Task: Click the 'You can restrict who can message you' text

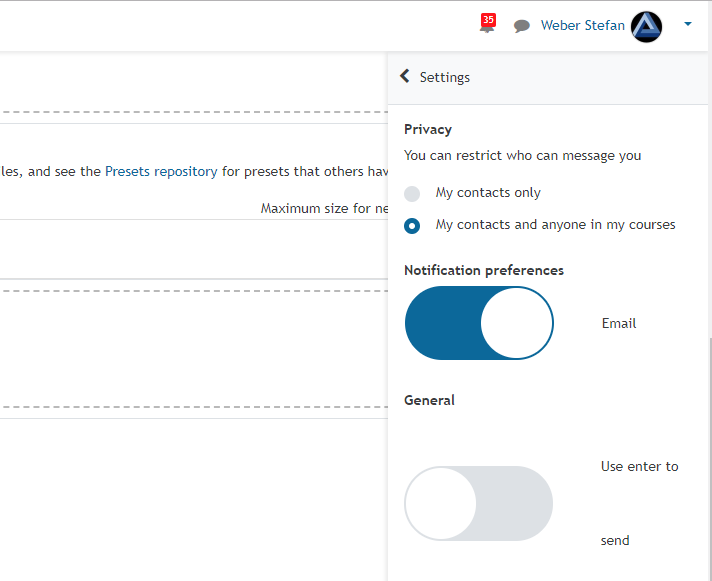Action: tap(523, 156)
